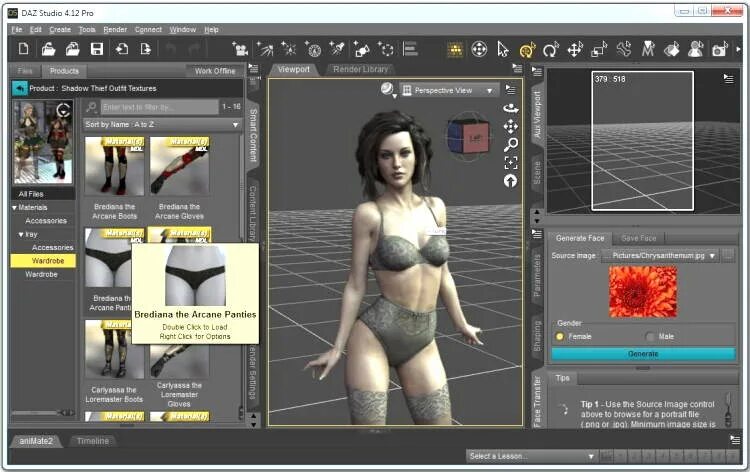Save the scene with the floppy disk icon

[x=97, y=49]
